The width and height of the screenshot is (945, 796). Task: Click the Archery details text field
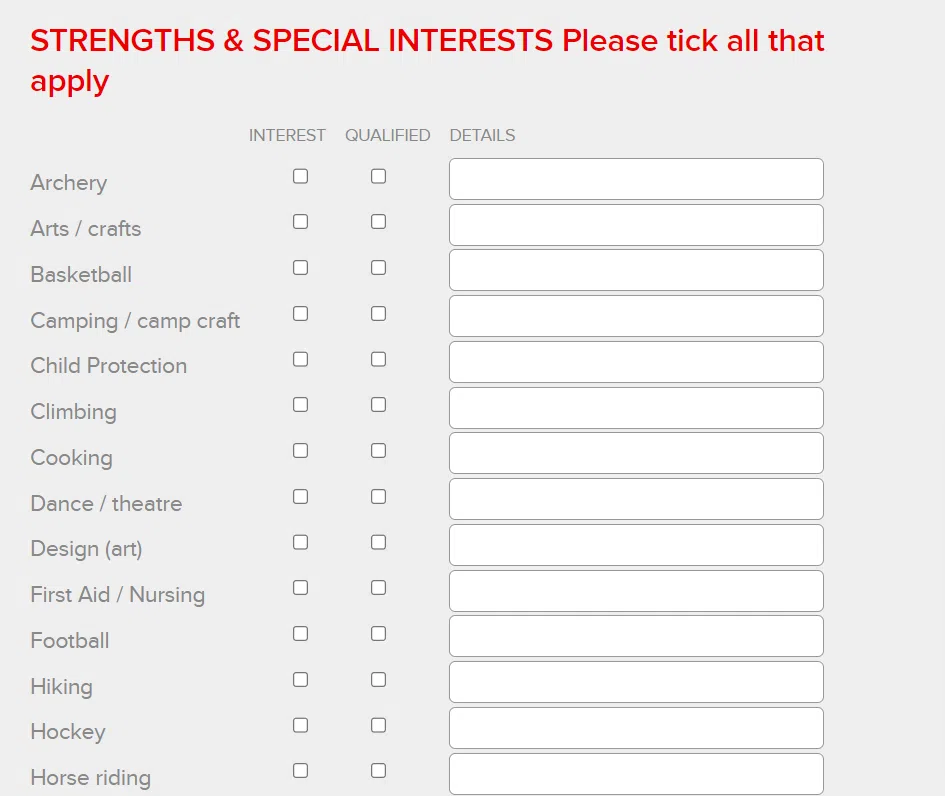point(636,179)
